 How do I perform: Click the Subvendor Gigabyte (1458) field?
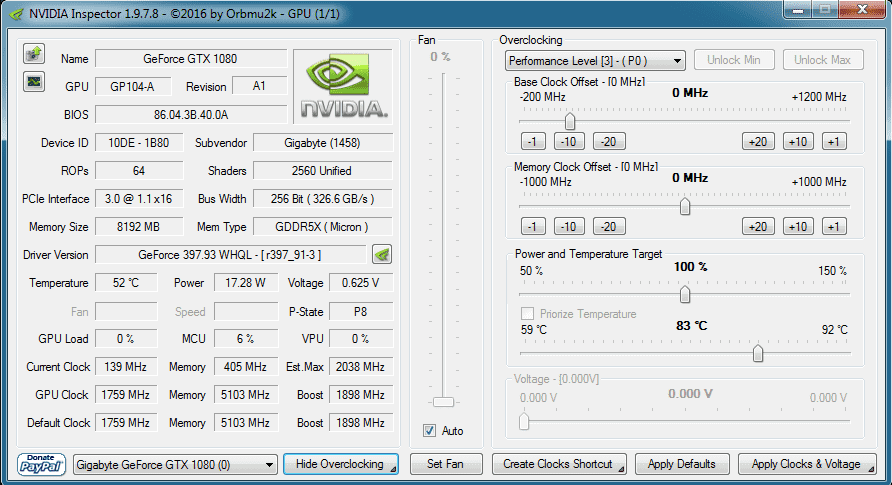click(323, 143)
